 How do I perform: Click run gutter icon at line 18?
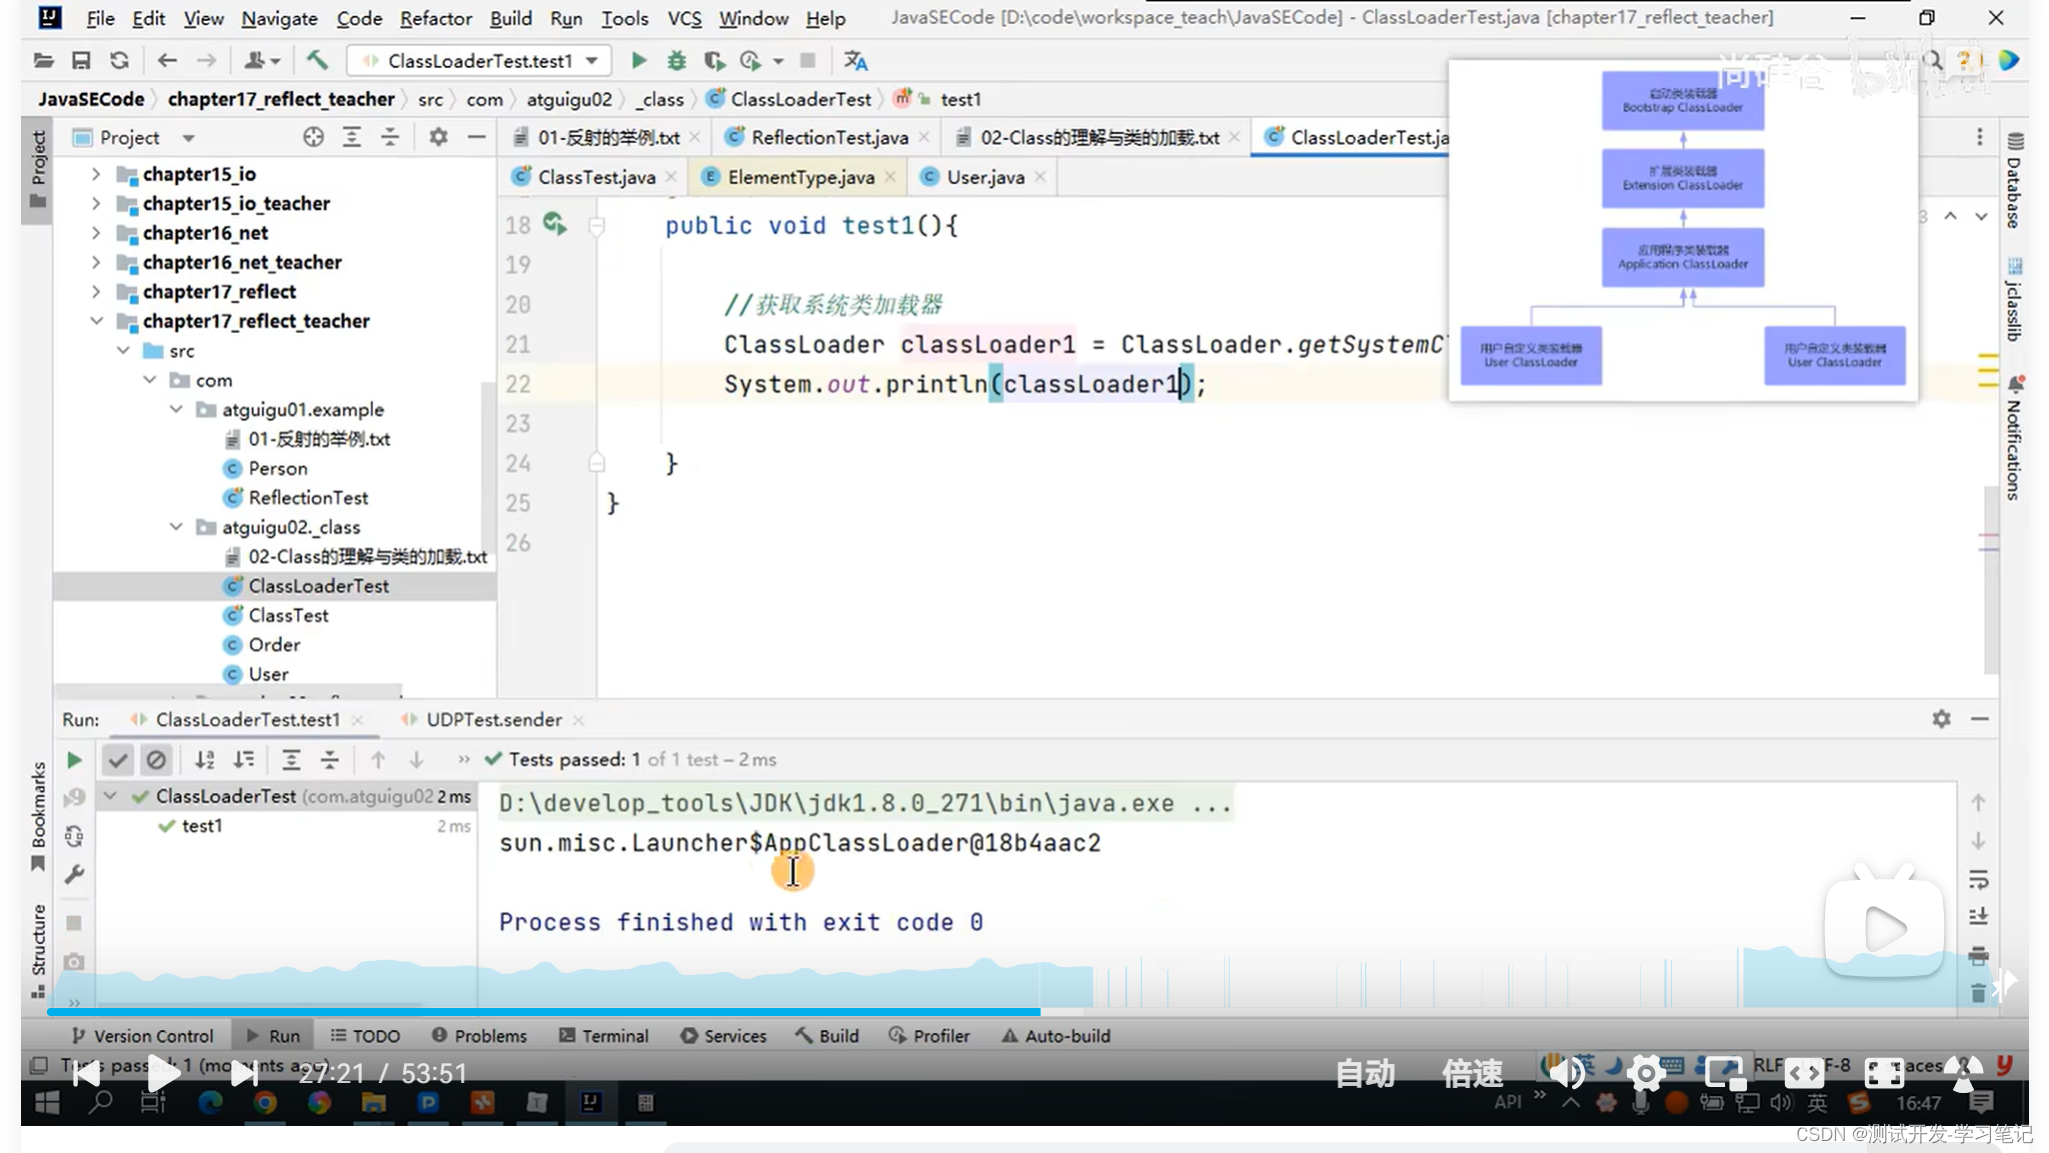point(555,224)
